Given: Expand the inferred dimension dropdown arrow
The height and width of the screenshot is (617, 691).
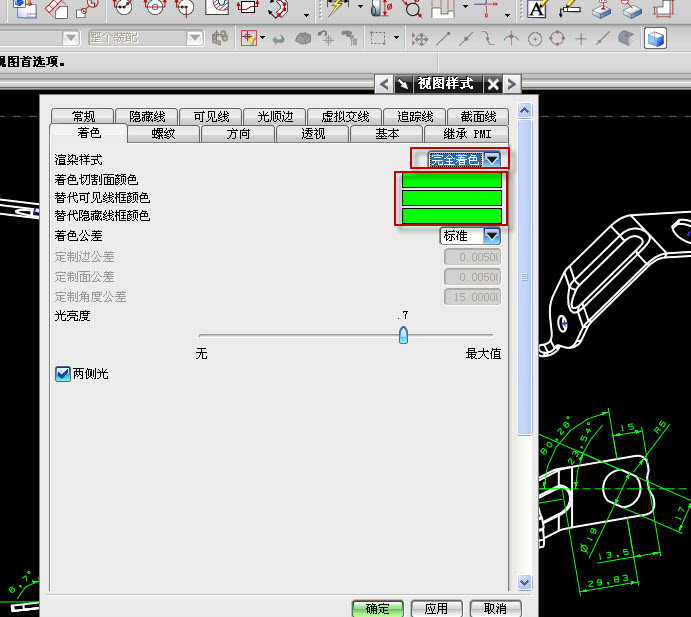Looking at the screenshot, I should pyautogui.click(x=360, y=7).
